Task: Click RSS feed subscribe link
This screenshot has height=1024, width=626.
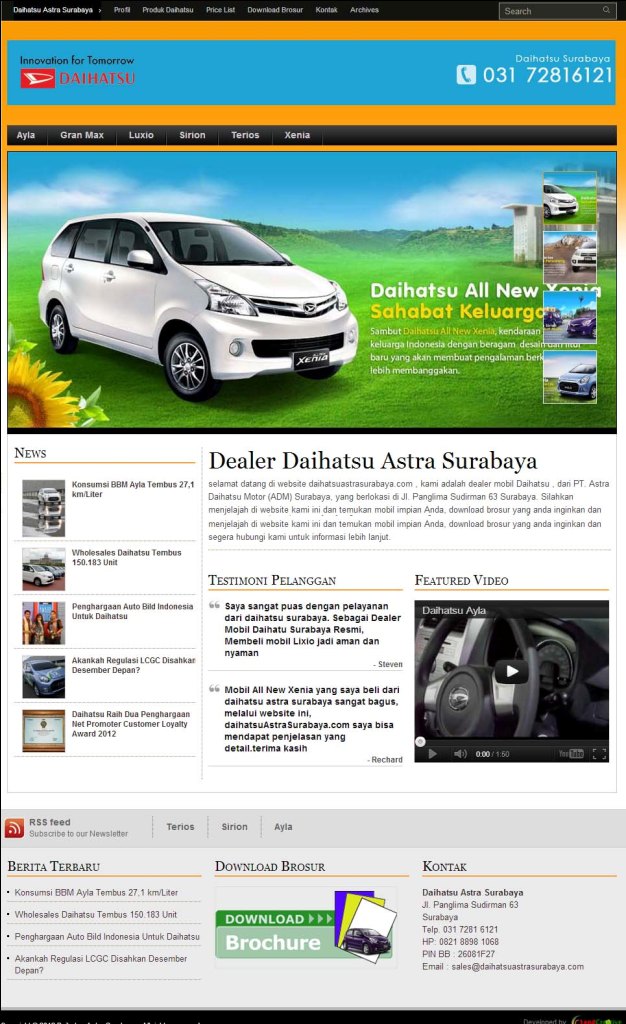Action: pyautogui.click(x=78, y=827)
